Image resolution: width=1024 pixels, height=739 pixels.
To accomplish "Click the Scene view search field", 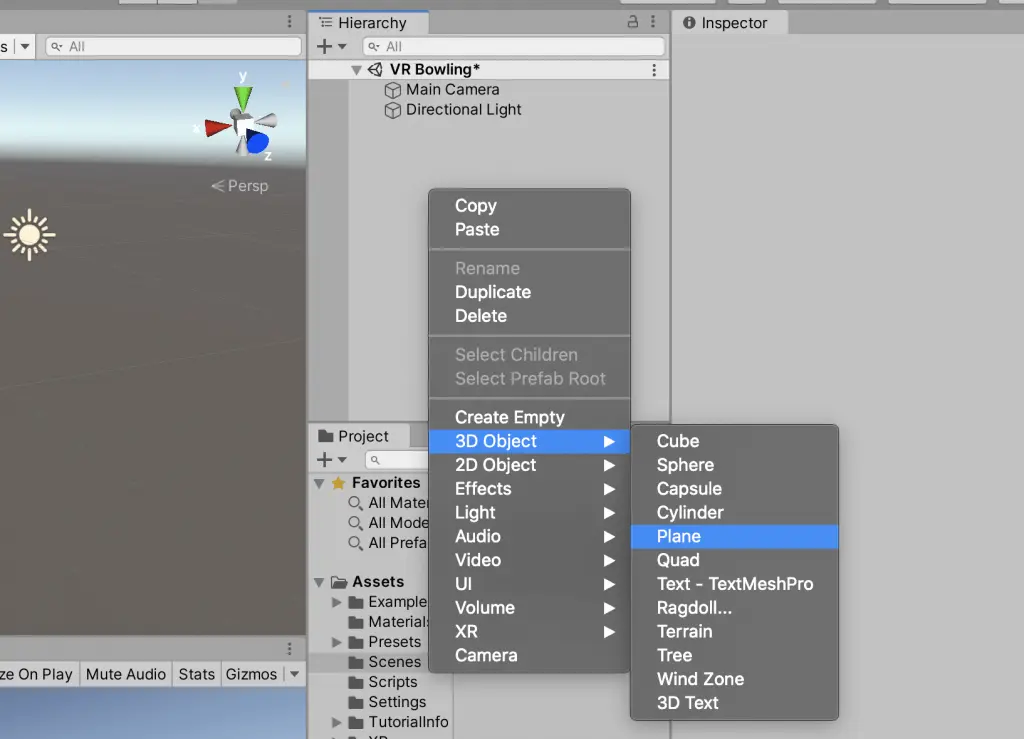I will coord(174,46).
